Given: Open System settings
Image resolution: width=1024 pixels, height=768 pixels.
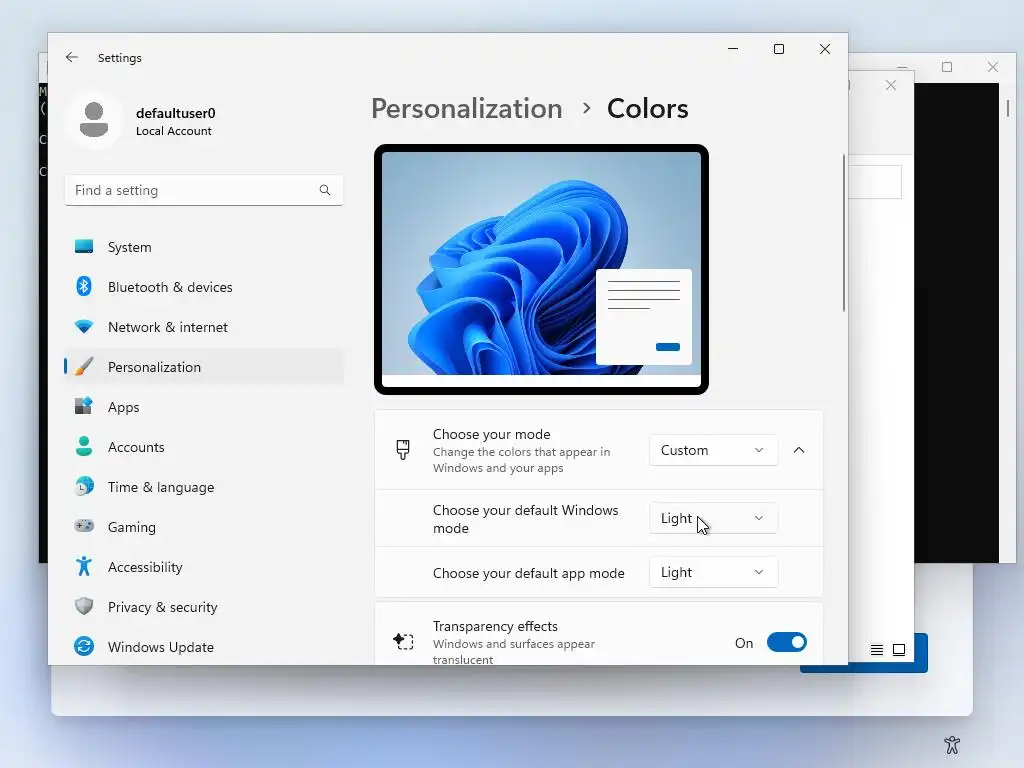Looking at the screenshot, I should 204,247.
